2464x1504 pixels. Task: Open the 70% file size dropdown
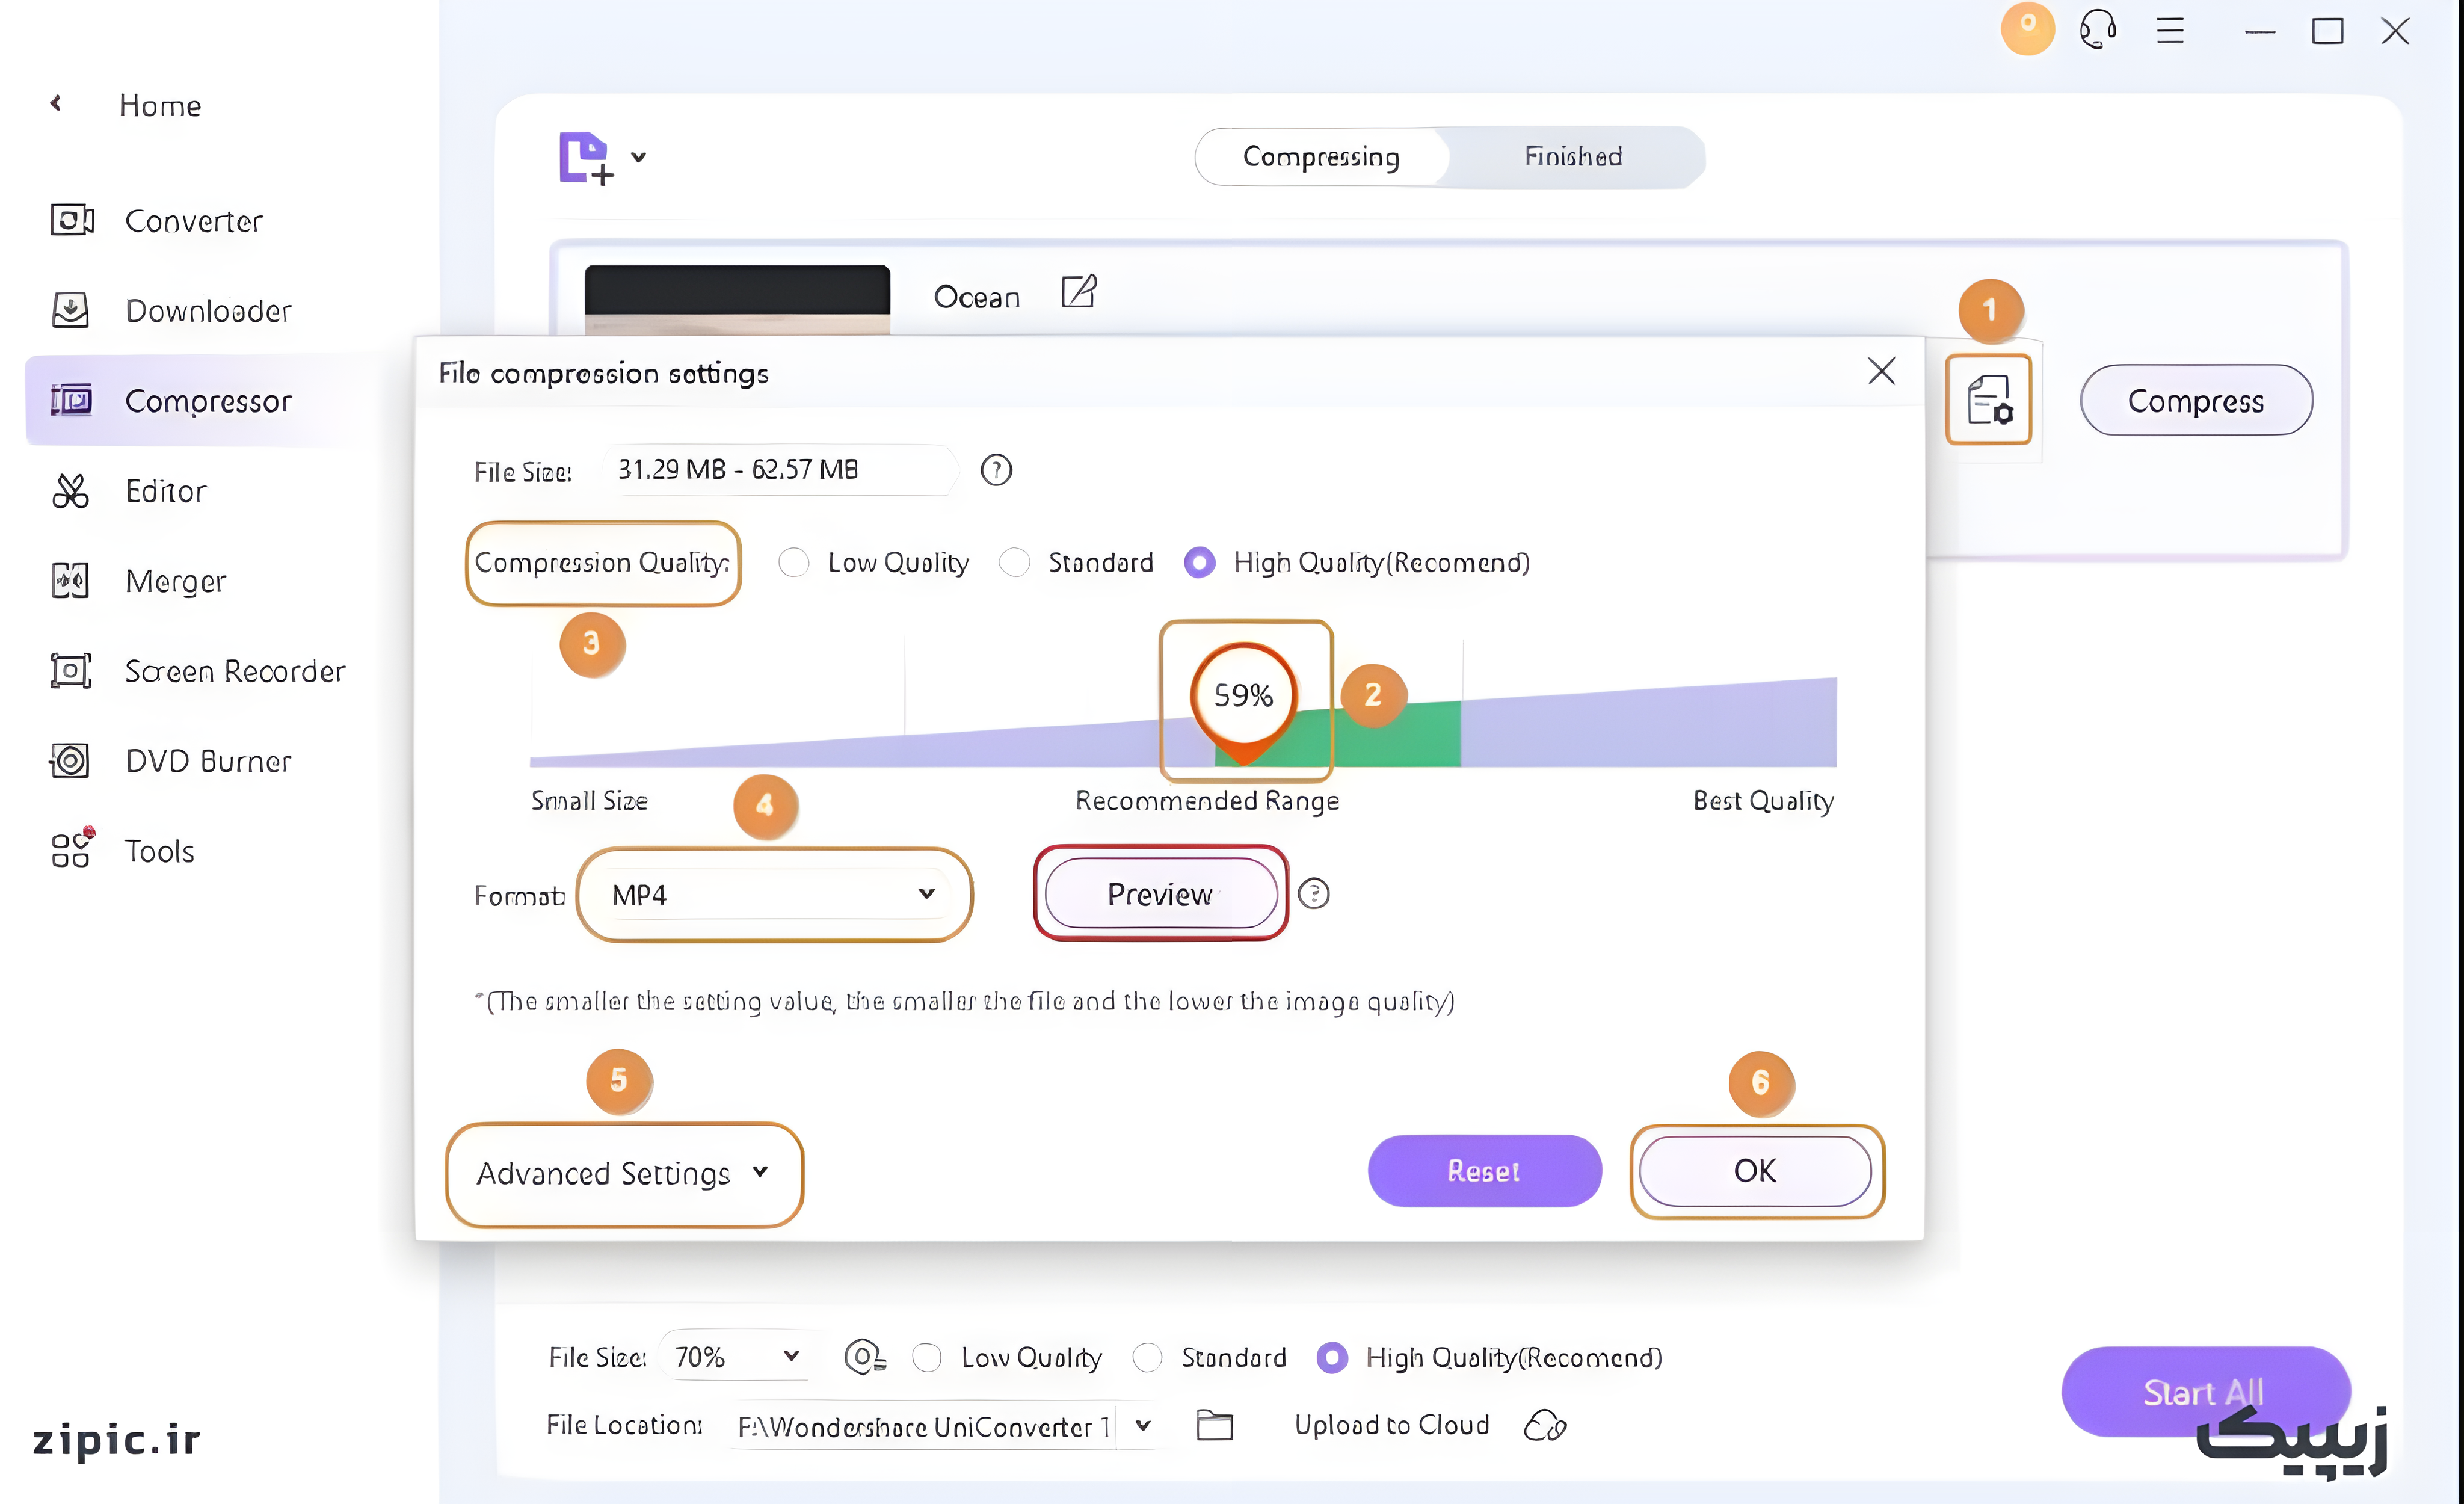click(735, 1357)
